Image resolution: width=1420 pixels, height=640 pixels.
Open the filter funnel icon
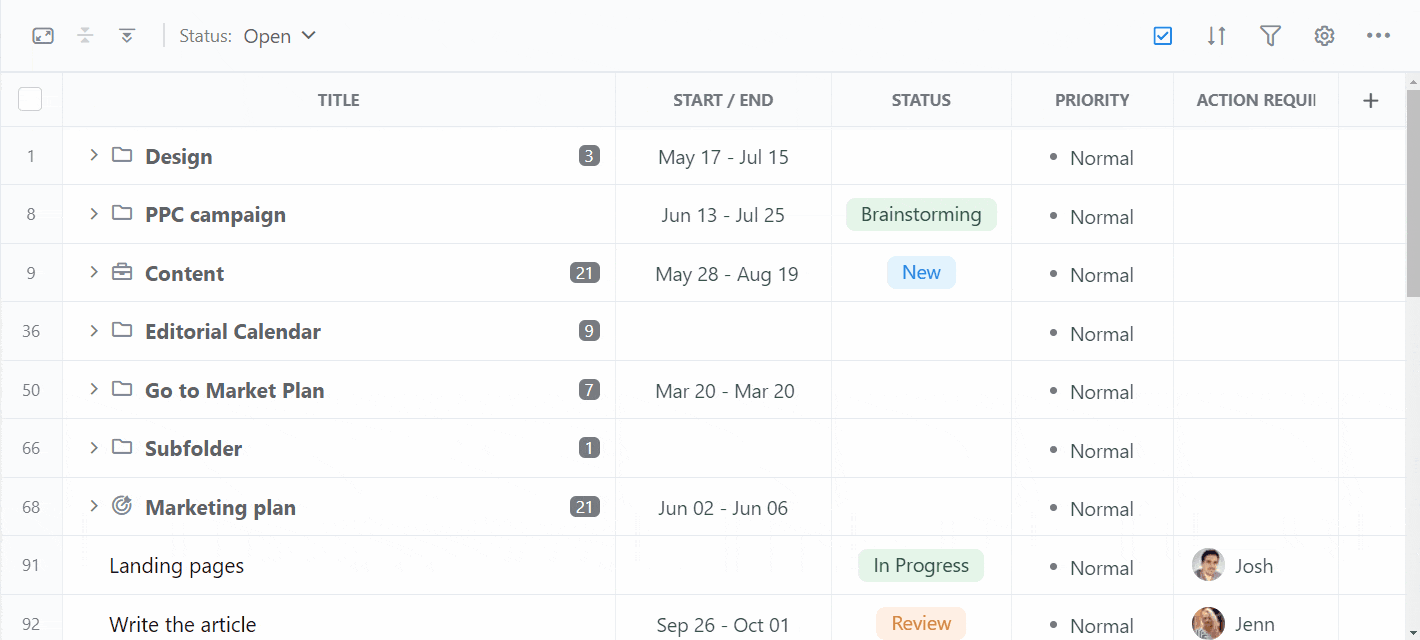[1270, 36]
